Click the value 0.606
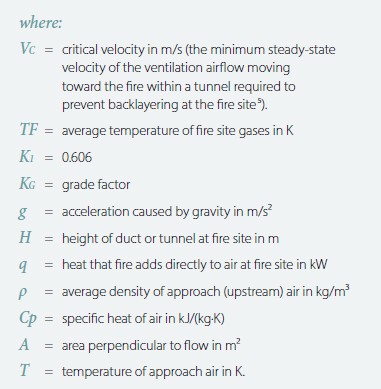 point(77,157)
